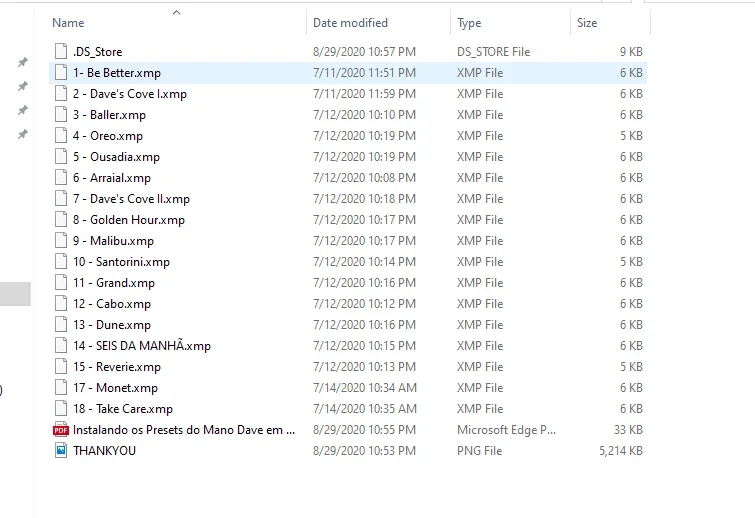Click the fourth pin icon in the sidebar
The width and height of the screenshot is (755, 518).
point(23,134)
